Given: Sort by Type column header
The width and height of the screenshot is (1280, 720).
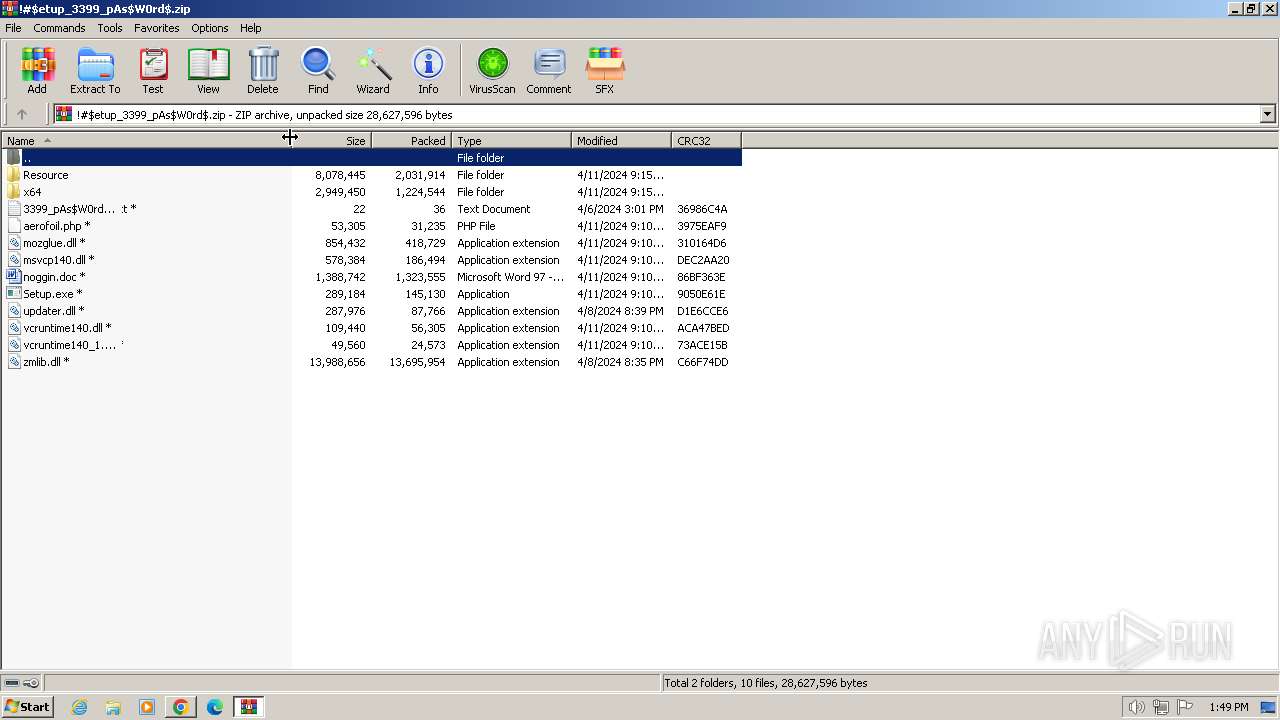Looking at the screenshot, I should [x=511, y=141].
